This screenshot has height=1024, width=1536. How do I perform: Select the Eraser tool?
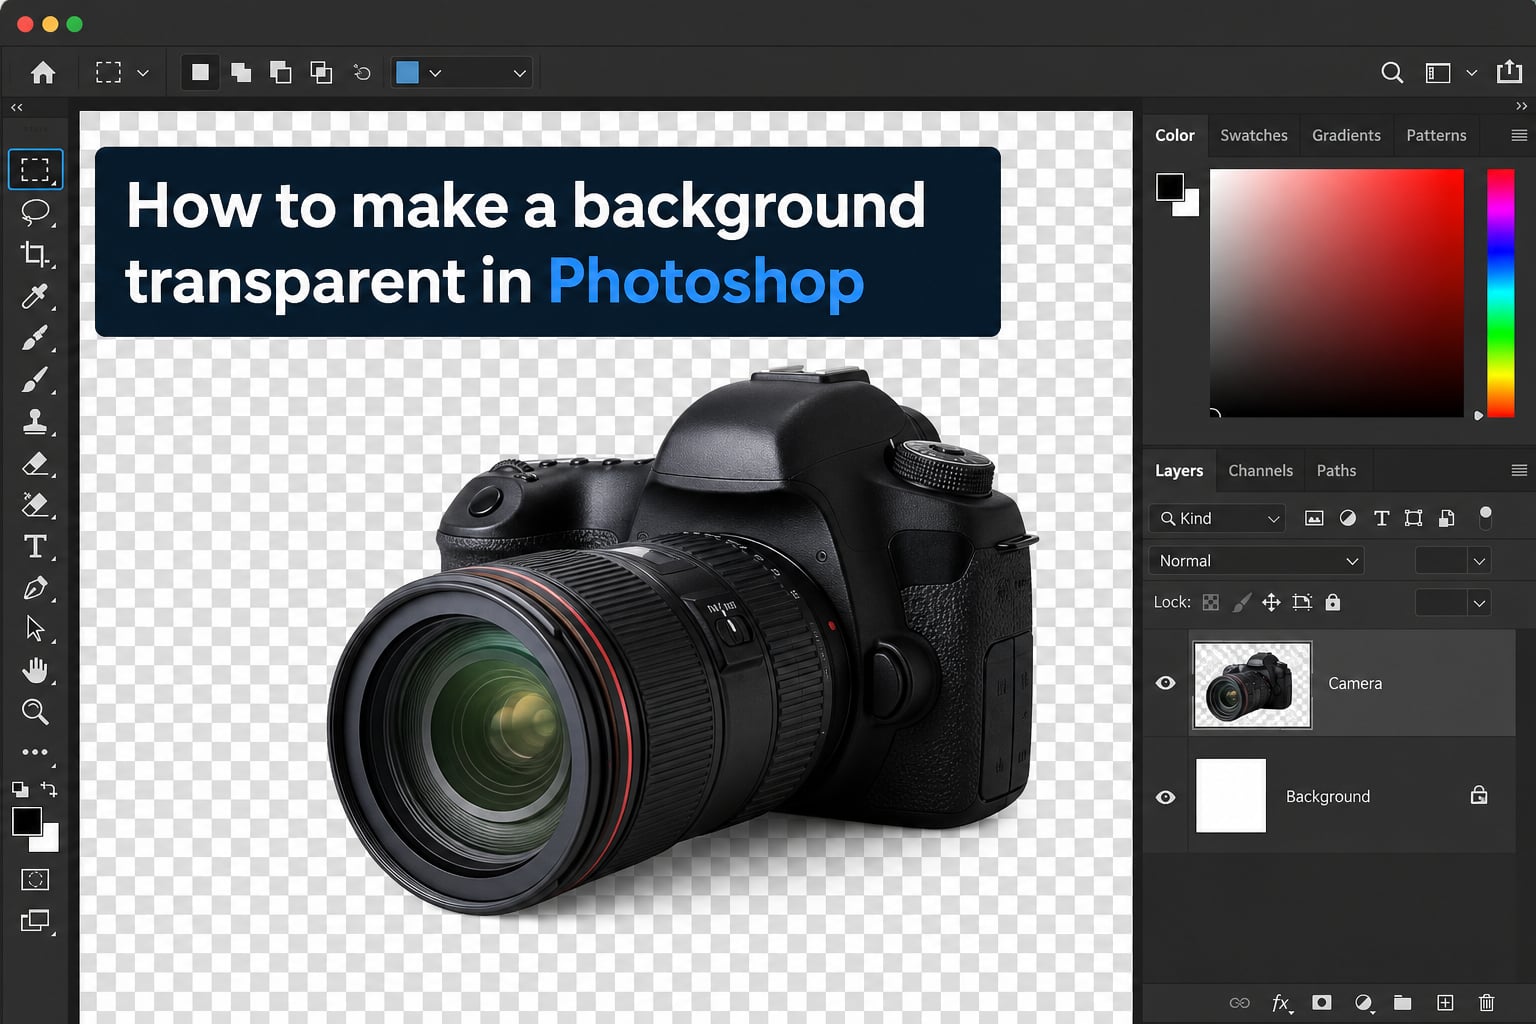coord(35,463)
